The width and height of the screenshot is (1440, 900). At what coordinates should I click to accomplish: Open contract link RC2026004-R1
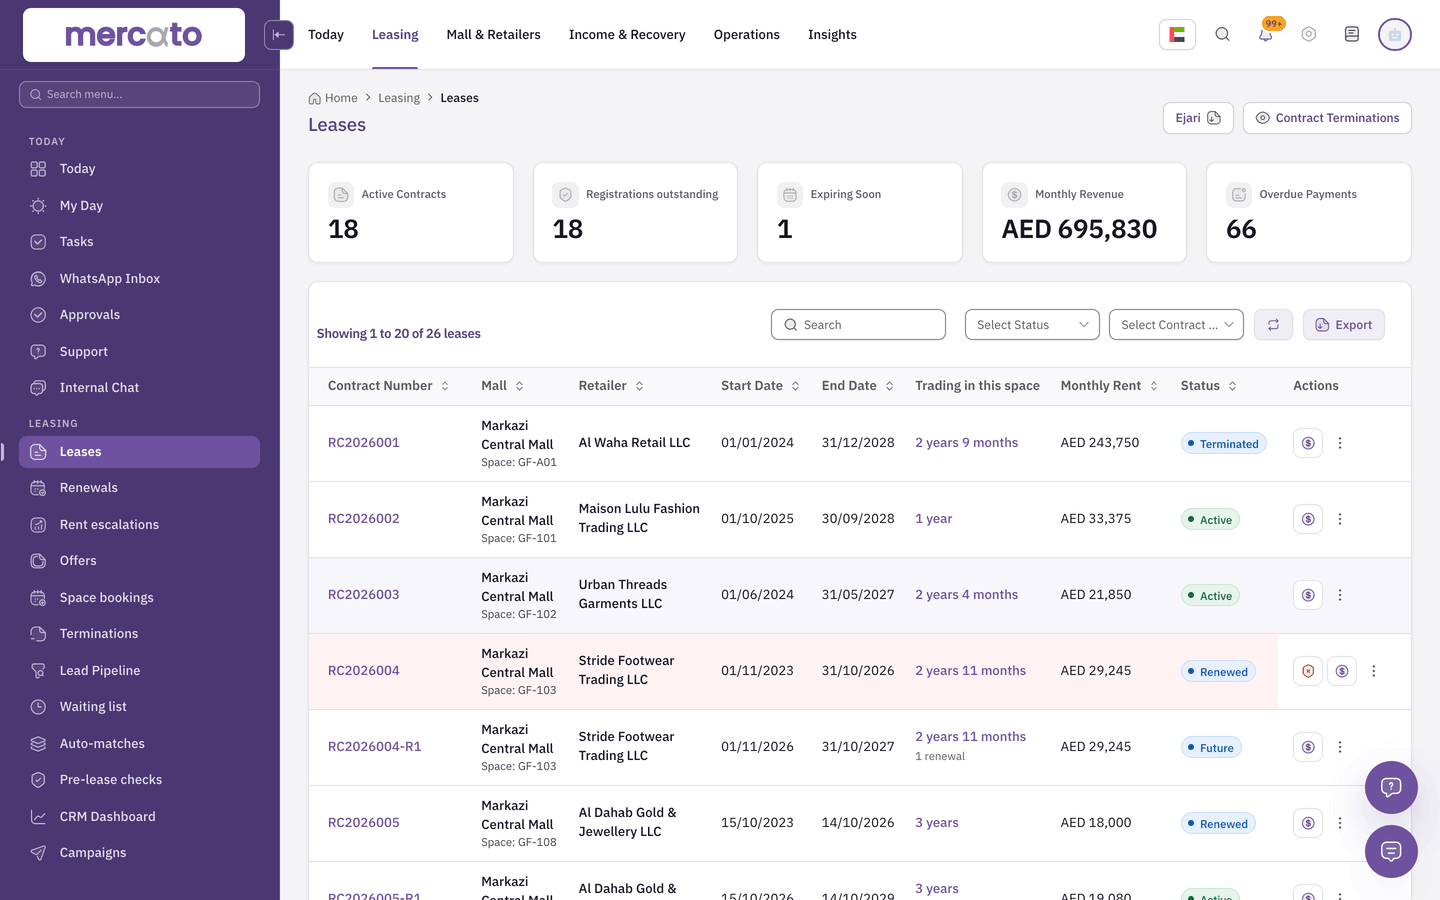375,747
